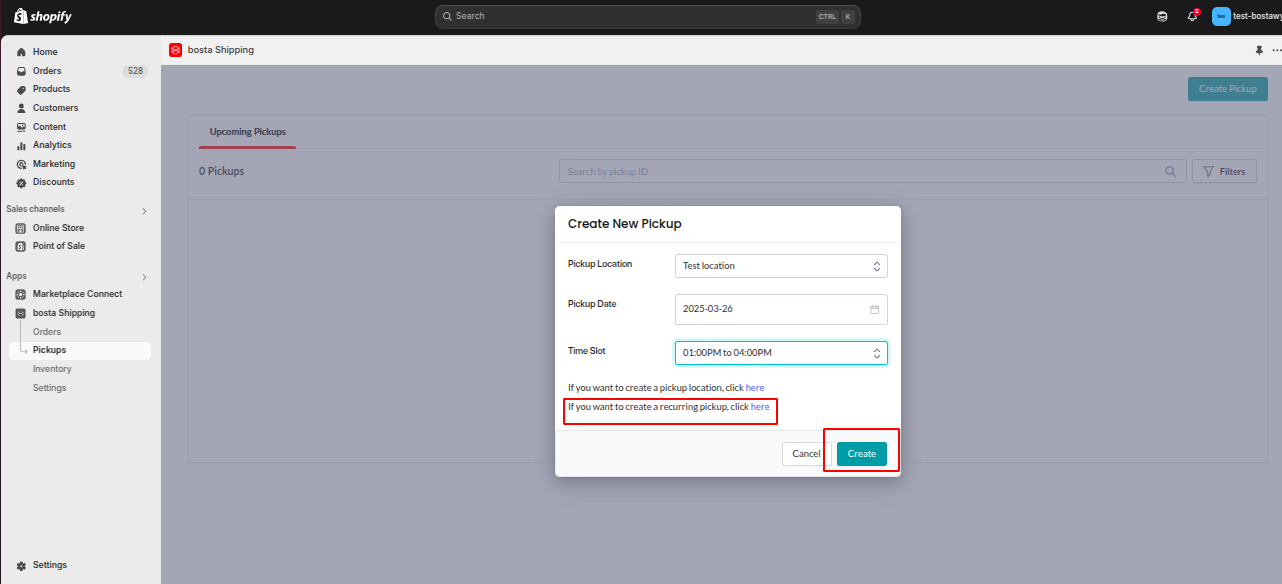Click 'here' link for recurring pickup
The image size is (1282, 584).
pos(760,407)
